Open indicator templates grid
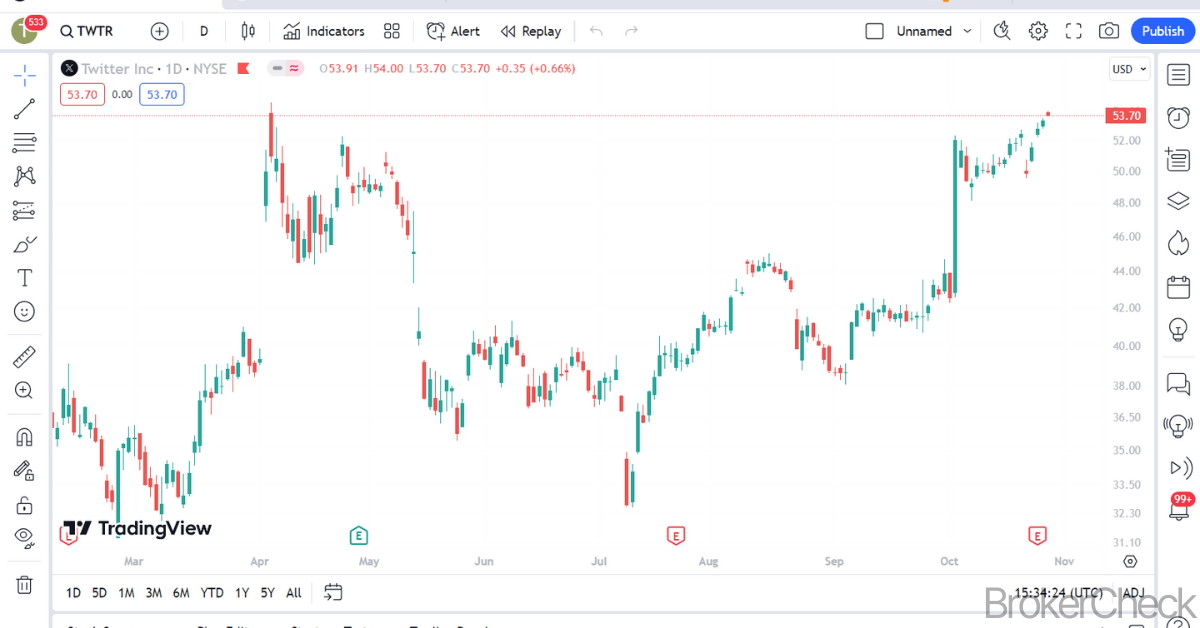 coord(392,31)
